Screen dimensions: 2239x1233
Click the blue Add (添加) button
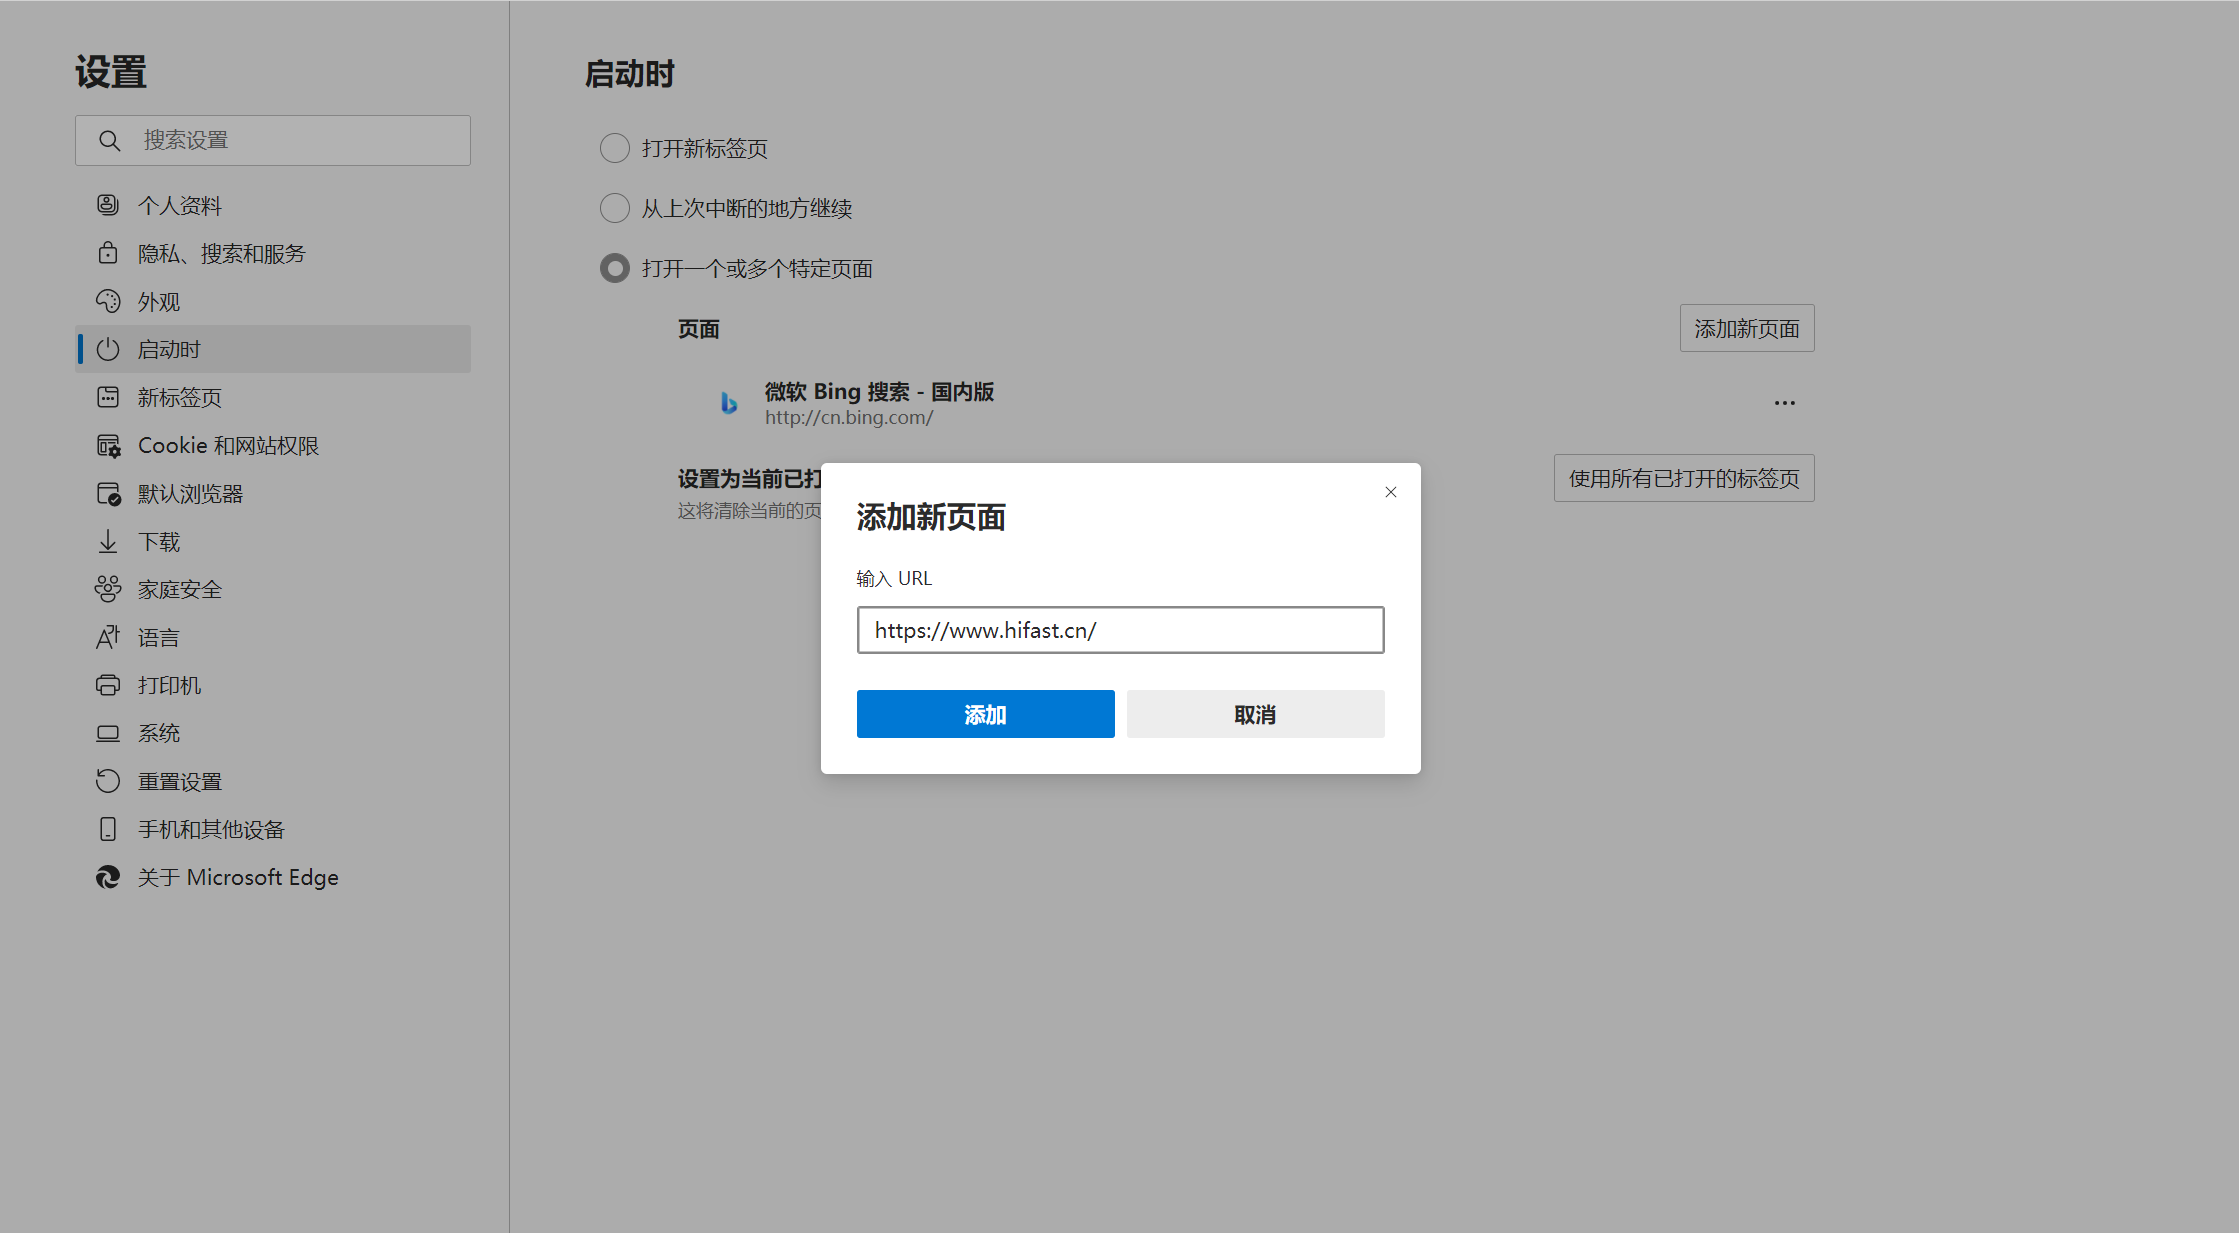point(985,714)
